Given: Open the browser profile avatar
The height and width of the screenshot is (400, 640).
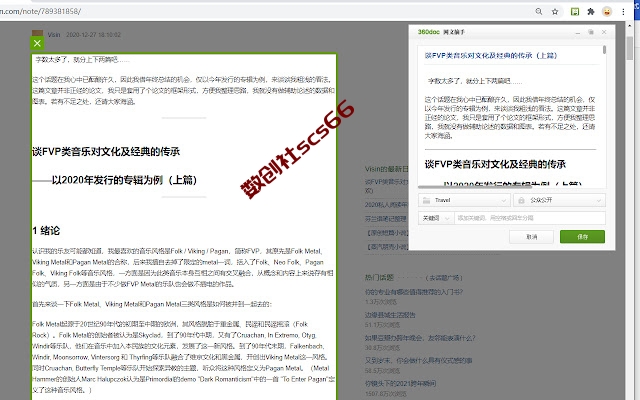Looking at the screenshot, I should point(607,11).
